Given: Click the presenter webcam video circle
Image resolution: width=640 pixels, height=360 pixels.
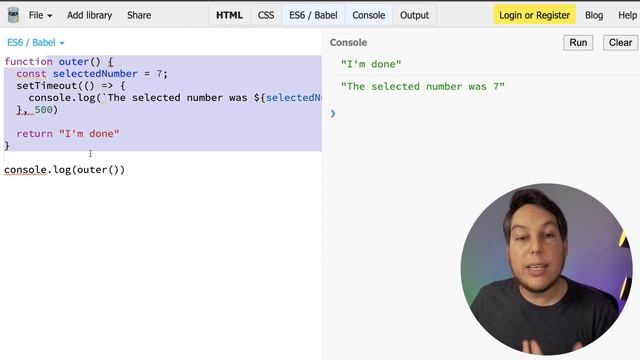Looking at the screenshot, I should click(x=546, y=269).
